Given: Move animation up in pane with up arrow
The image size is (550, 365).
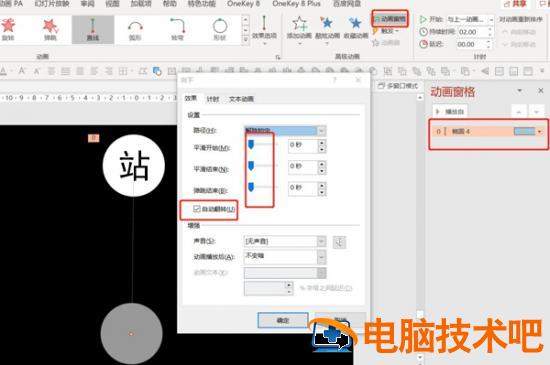Looking at the screenshot, I should click(518, 112).
